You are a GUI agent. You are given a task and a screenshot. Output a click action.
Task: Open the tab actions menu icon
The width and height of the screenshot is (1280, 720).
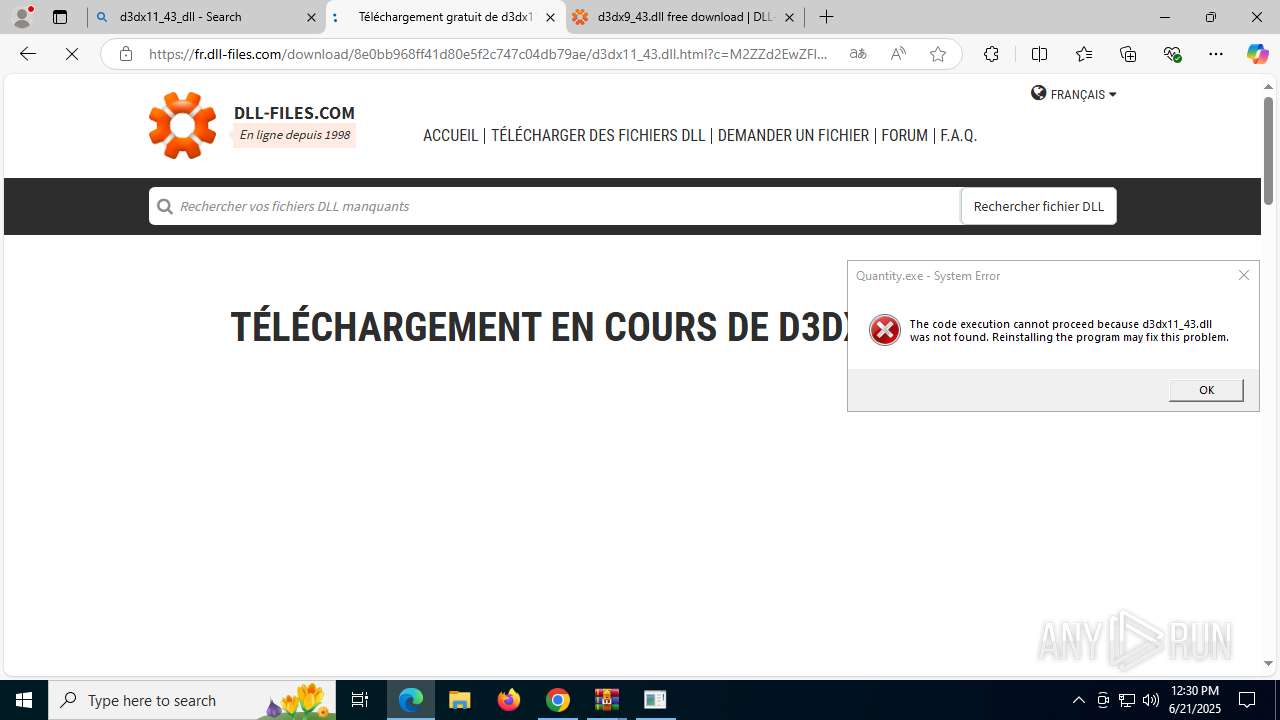pos(60,17)
